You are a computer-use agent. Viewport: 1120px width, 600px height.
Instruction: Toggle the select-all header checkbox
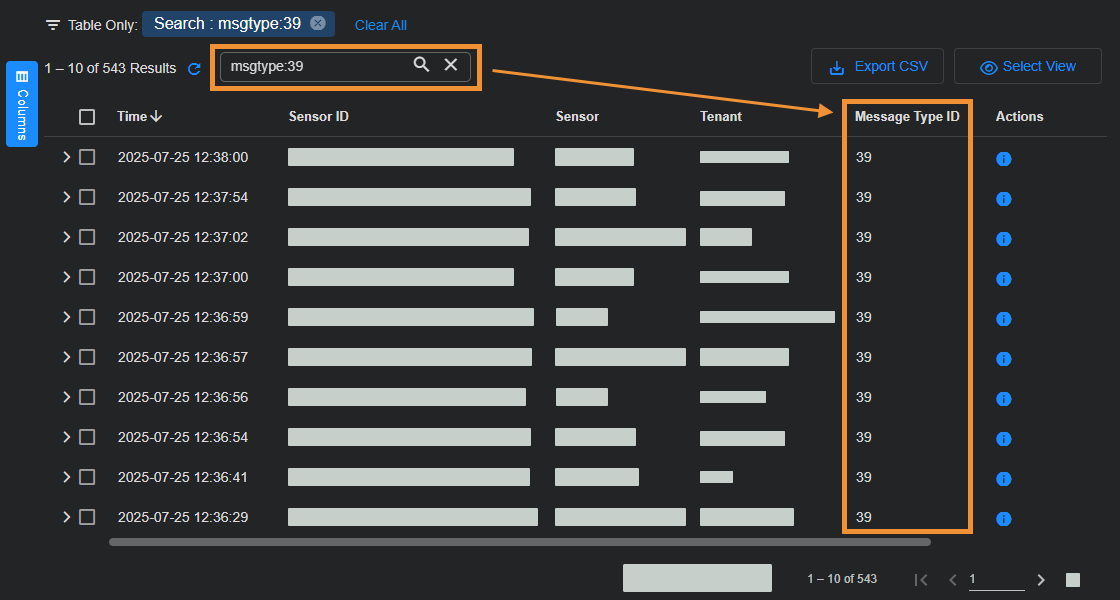point(87,117)
